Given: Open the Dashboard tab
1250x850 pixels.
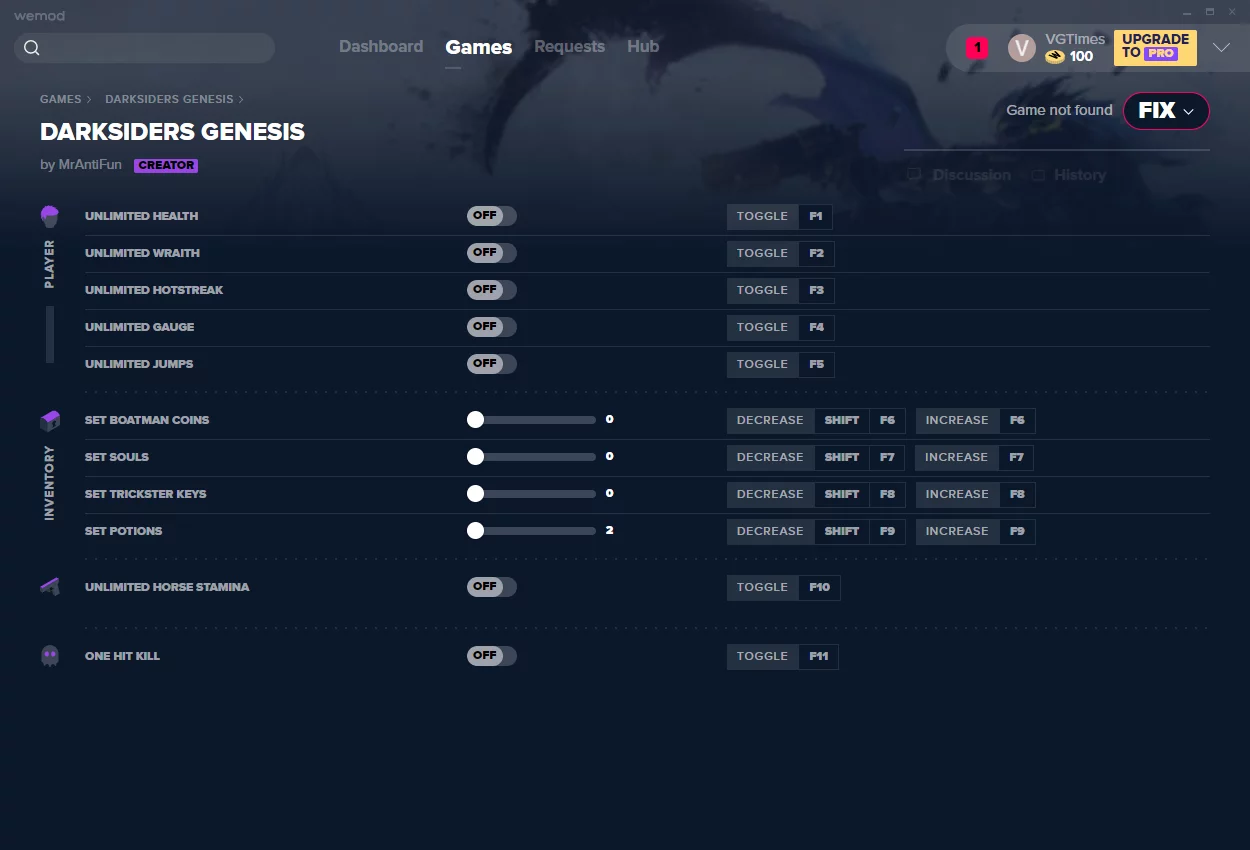Looking at the screenshot, I should (x=381, y=47).
